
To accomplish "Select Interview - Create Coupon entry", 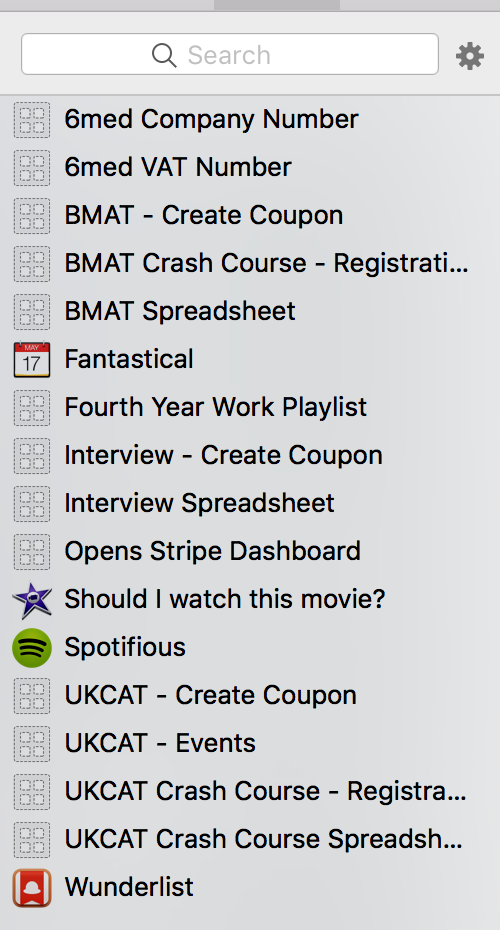I will 250,456.
